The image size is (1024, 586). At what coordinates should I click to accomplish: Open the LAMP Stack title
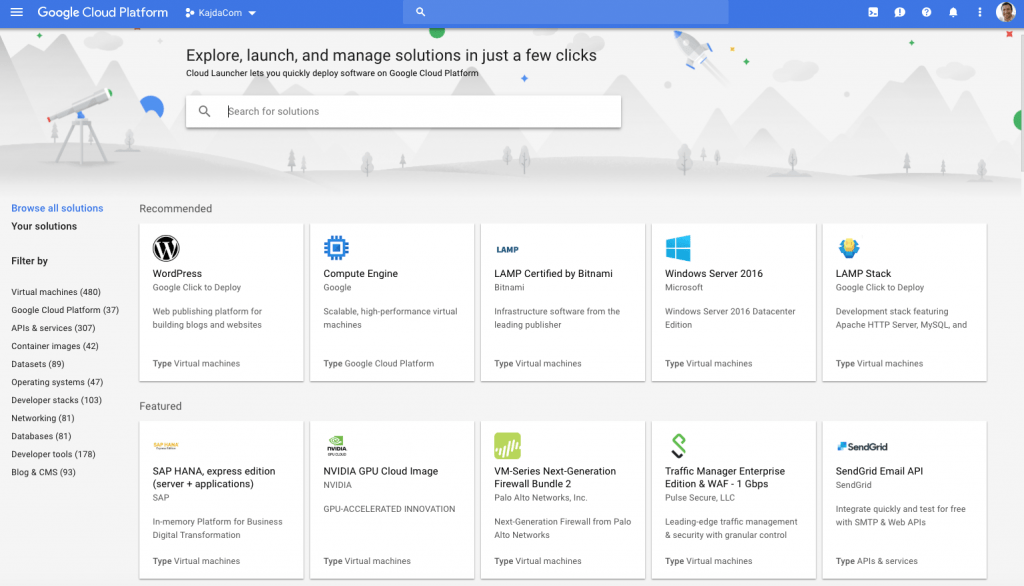(x=863, y=273)
